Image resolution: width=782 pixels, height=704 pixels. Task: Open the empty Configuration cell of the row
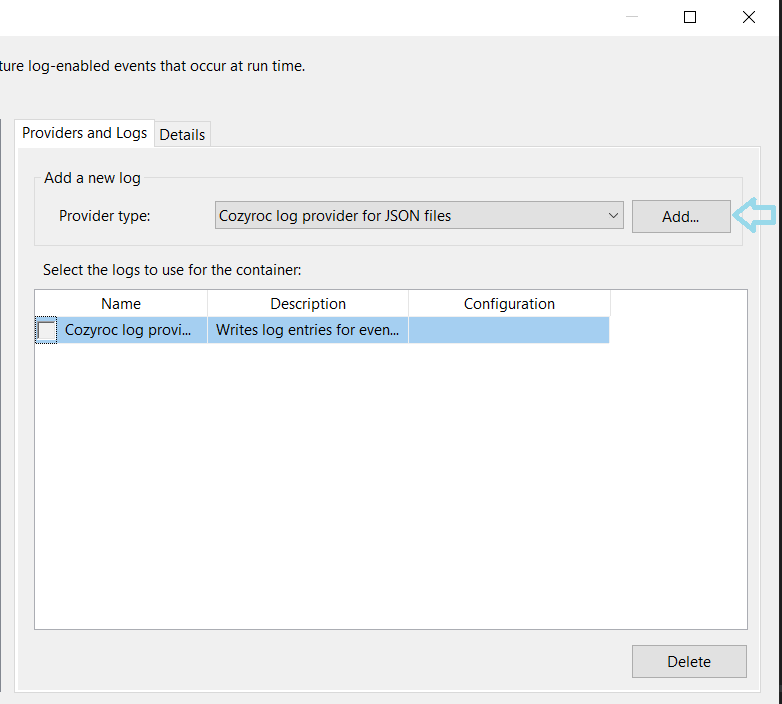coord(509,330)
